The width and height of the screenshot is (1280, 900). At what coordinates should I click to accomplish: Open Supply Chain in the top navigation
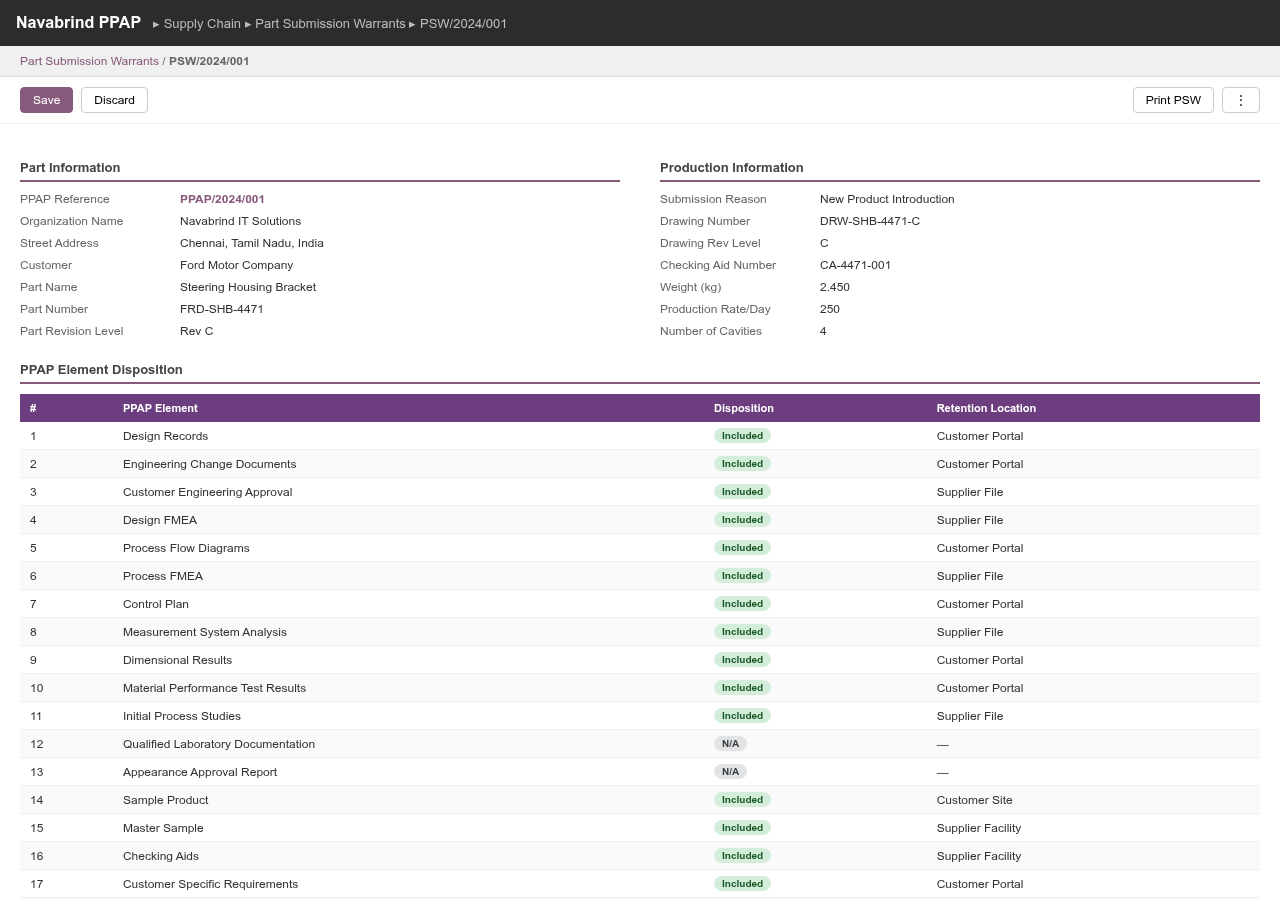tap(202, 23)
